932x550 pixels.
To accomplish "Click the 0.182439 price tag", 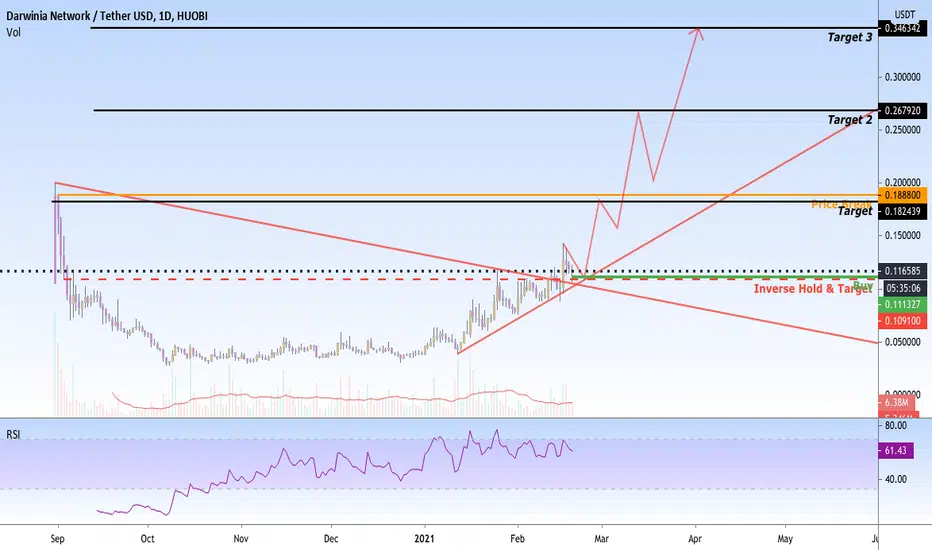I will coord(902,211).
